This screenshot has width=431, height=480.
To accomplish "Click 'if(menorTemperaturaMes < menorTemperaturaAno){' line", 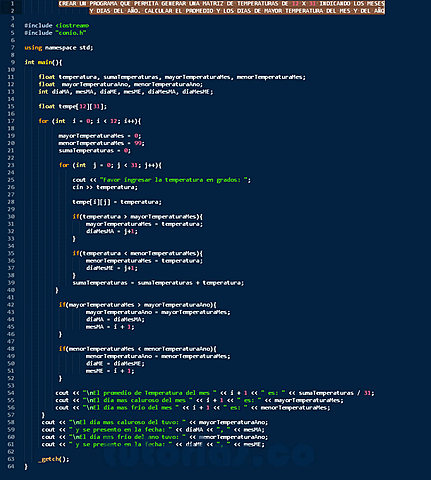I will (x=138, y=349).
